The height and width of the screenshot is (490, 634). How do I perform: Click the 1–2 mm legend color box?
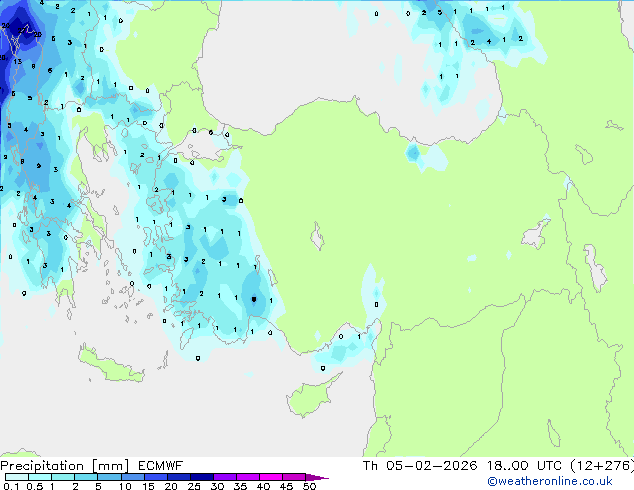coord(63,477)
